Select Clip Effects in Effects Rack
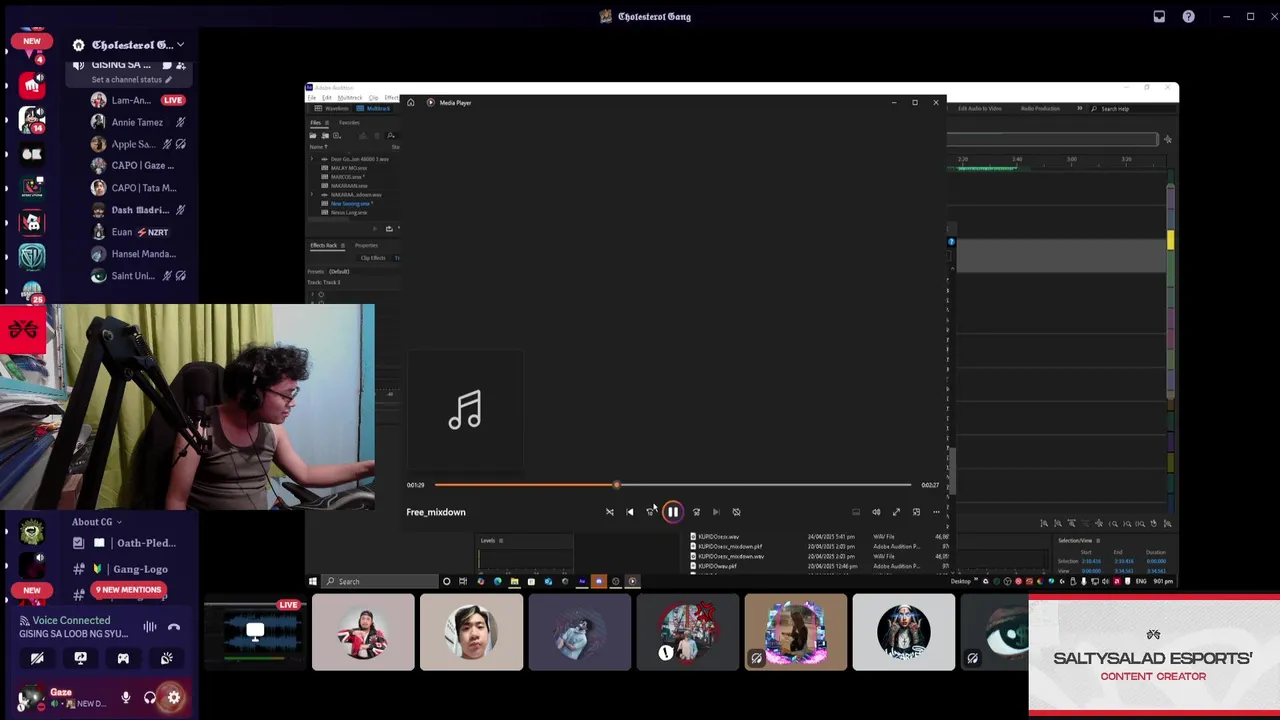This screenshot has width=1280, height=720. pyautogui.click(x=373, y=258)
